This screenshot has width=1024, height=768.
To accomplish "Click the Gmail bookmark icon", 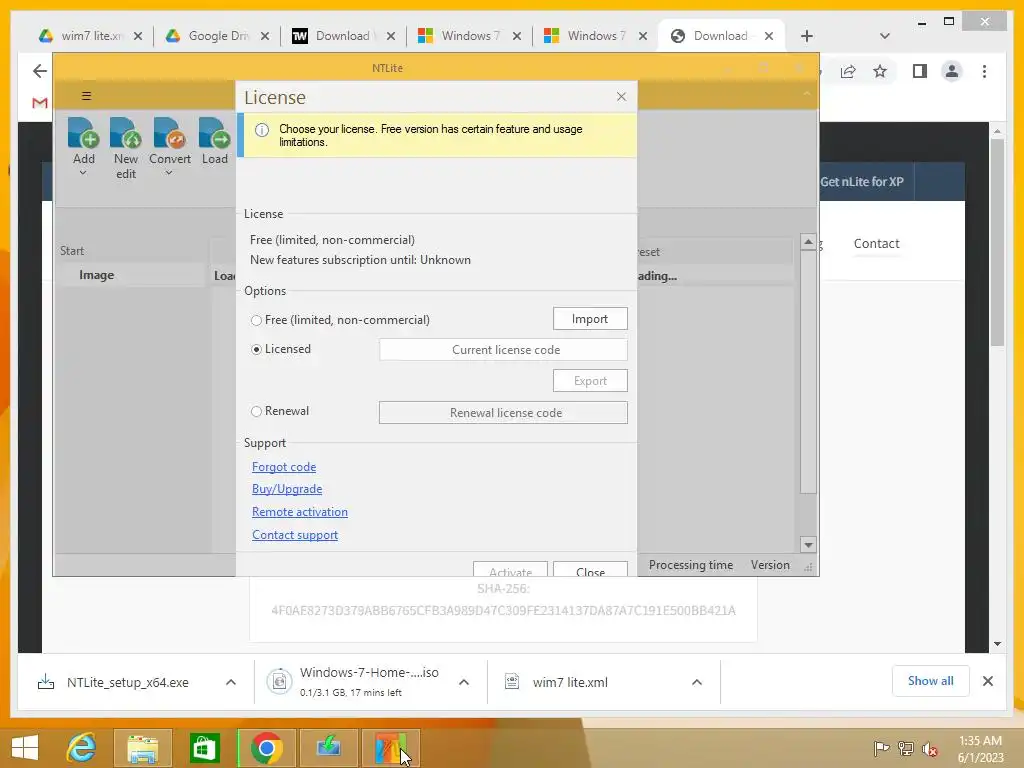I will [40, 103].
